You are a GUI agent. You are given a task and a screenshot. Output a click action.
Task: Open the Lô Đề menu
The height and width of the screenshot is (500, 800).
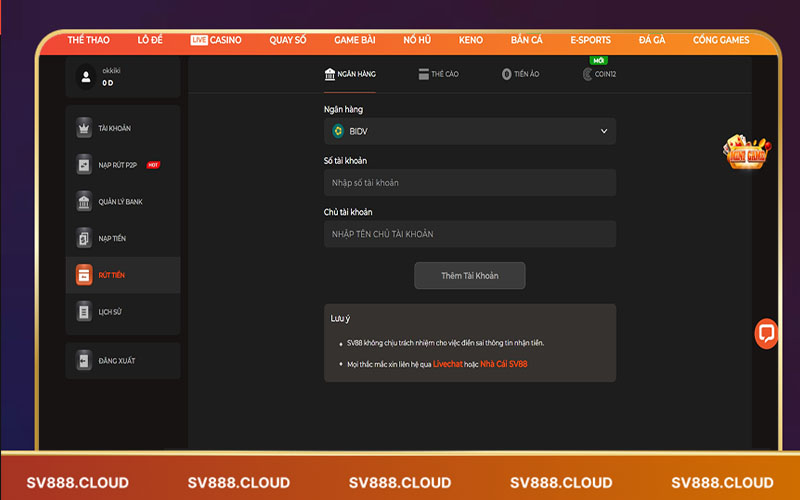150,40
